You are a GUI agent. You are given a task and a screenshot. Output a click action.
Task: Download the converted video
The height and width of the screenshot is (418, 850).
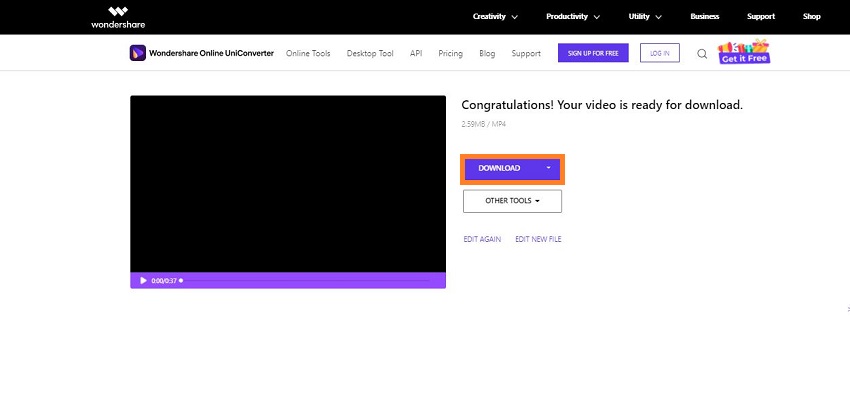point(499,168)
